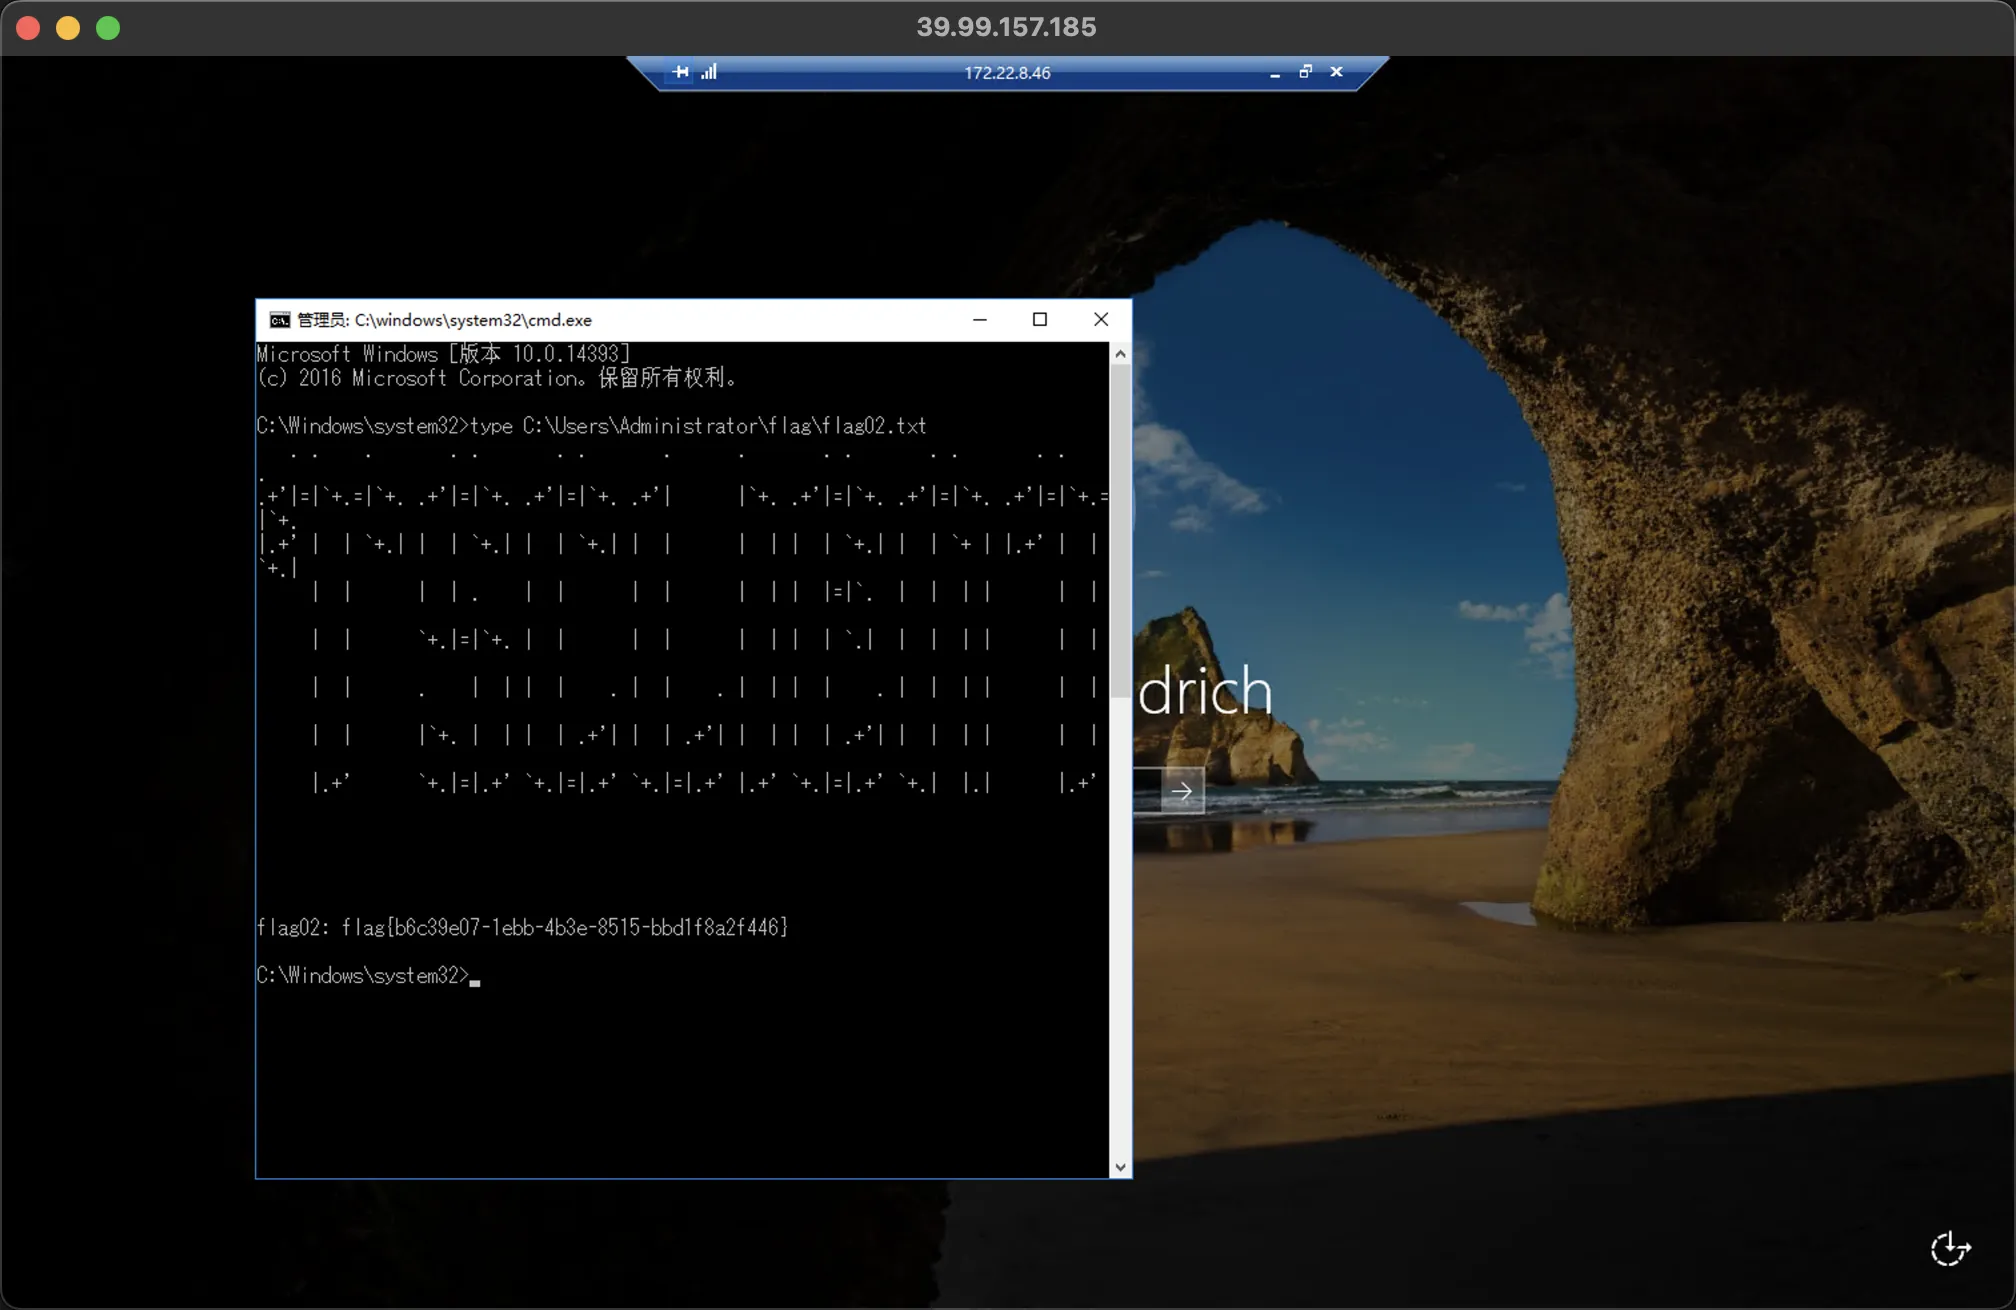Restore down the remote desktop session window
Image resolution: width=2016 pixels, height=1310 pixels.
pyautogui.click(x=1305, y=72)
